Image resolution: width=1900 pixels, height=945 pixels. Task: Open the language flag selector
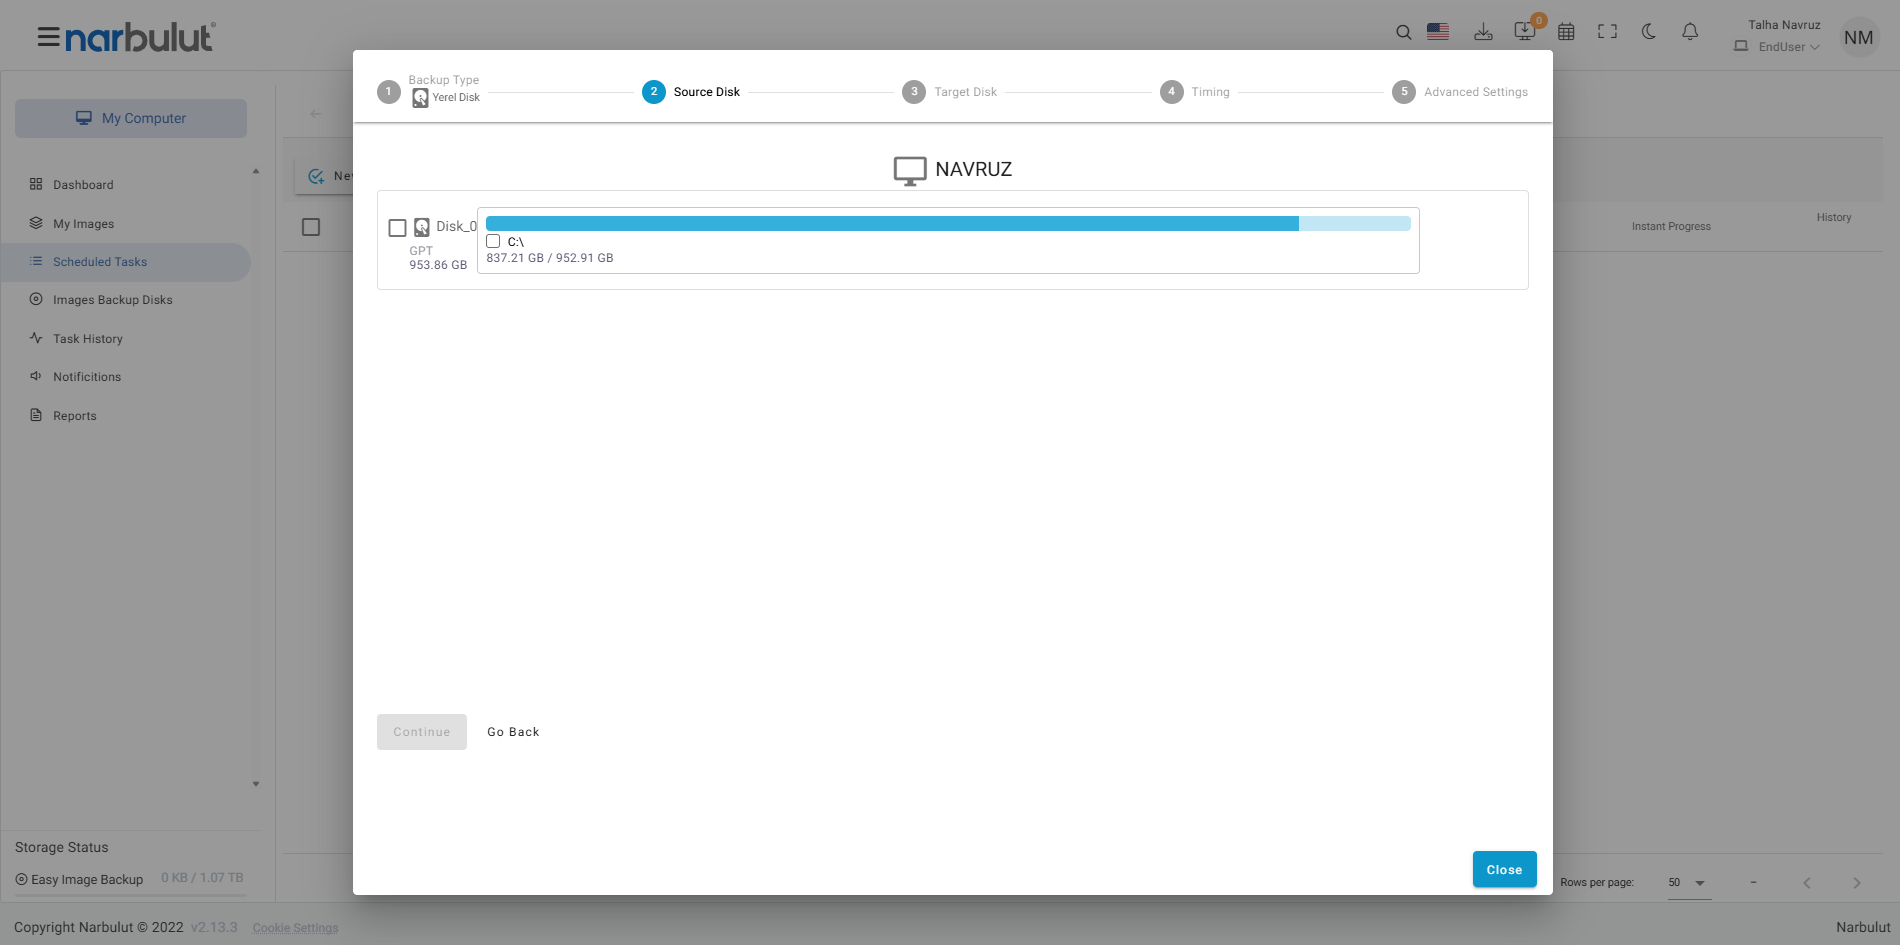[1438, 32]
